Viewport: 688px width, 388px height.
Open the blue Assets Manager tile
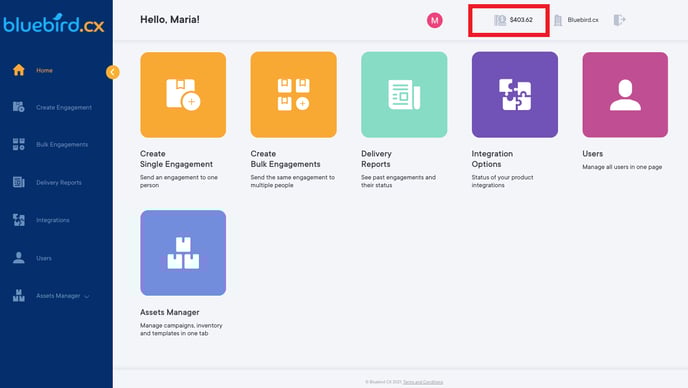pyautogui.click(x=183, y=253)
